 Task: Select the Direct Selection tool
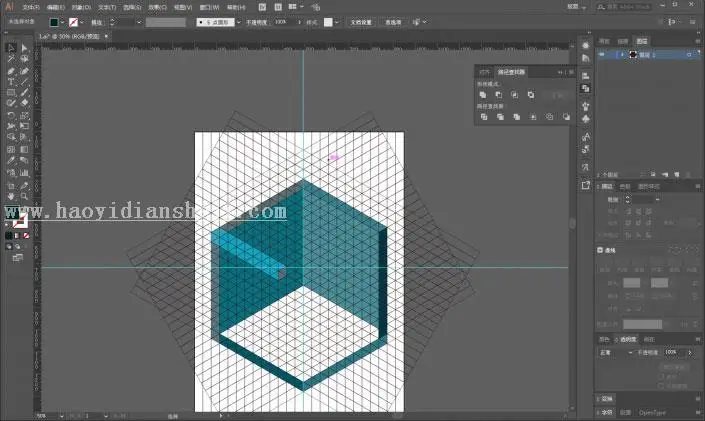tap(24, 48)
